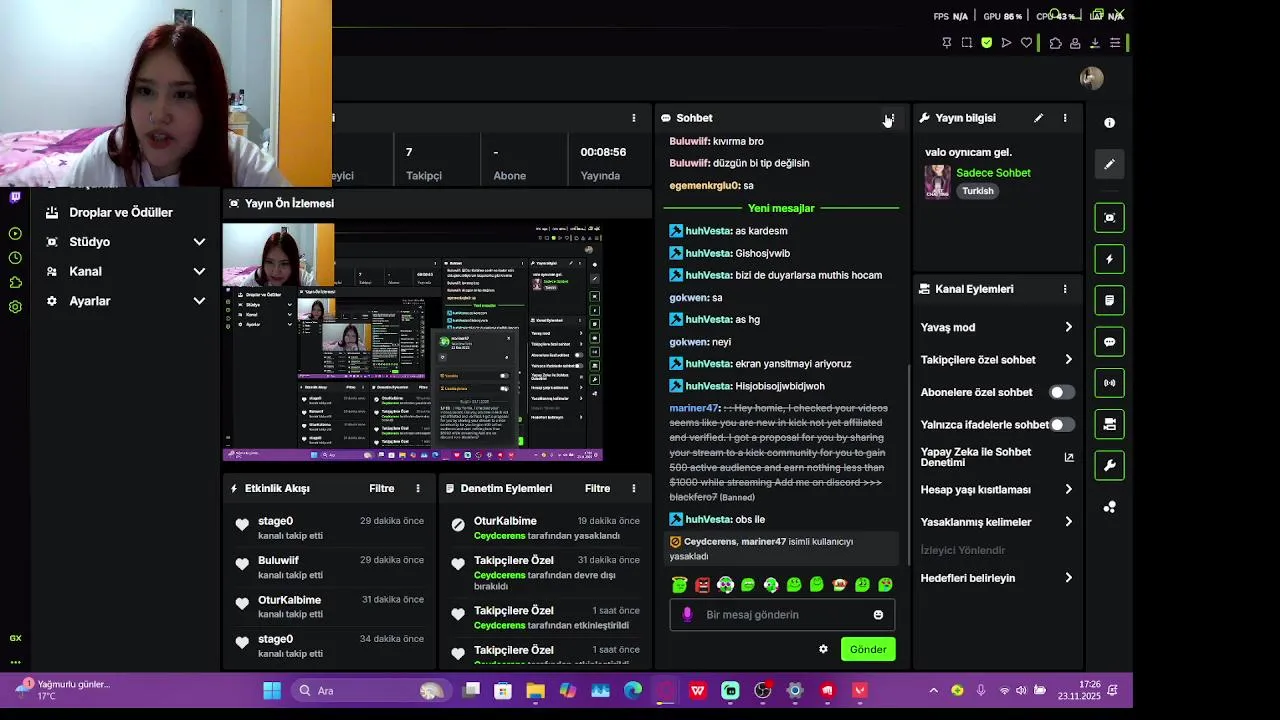Open the Etkinlik Akışı Filtre dropdown
1280x720 pixels.
click(x=382, y=488)
